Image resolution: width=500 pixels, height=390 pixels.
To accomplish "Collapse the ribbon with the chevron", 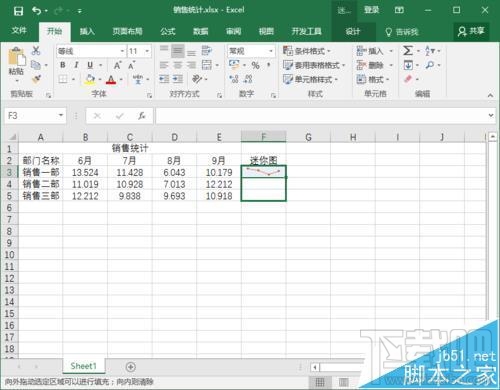I will pos(490,95).
